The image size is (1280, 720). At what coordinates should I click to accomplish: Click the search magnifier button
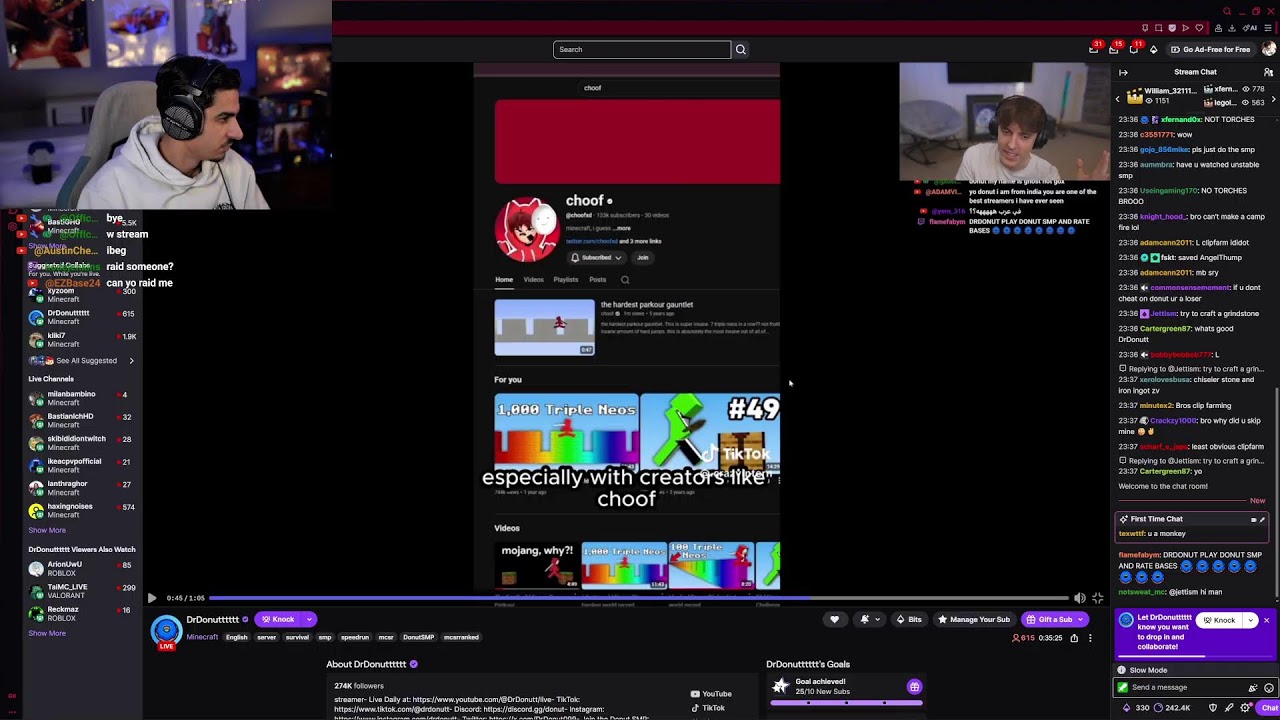(x=741, y=49)
